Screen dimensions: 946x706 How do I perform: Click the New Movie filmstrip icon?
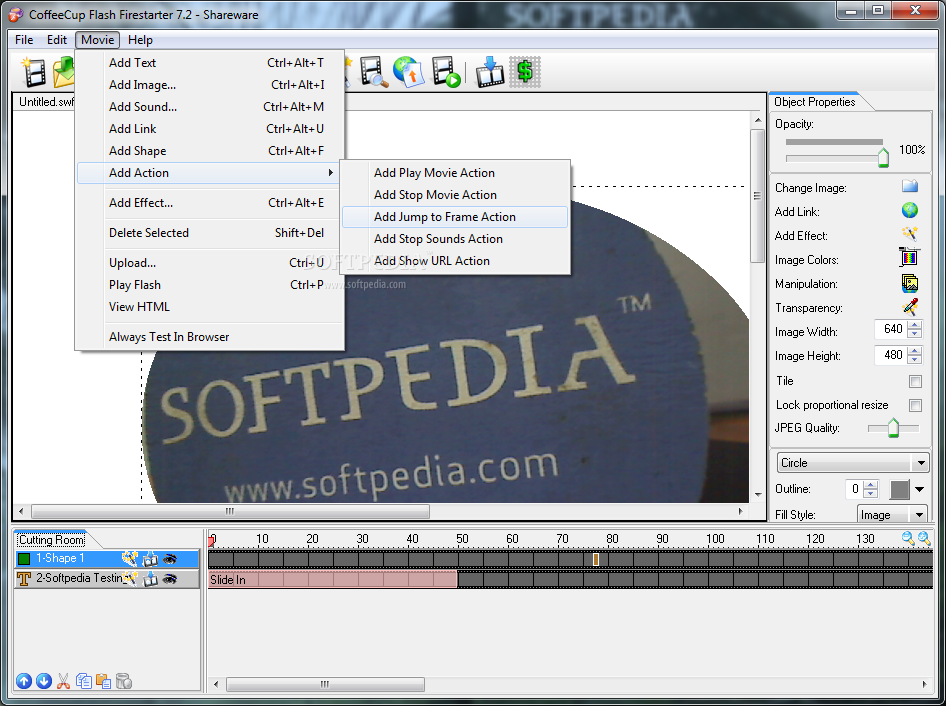33,72
